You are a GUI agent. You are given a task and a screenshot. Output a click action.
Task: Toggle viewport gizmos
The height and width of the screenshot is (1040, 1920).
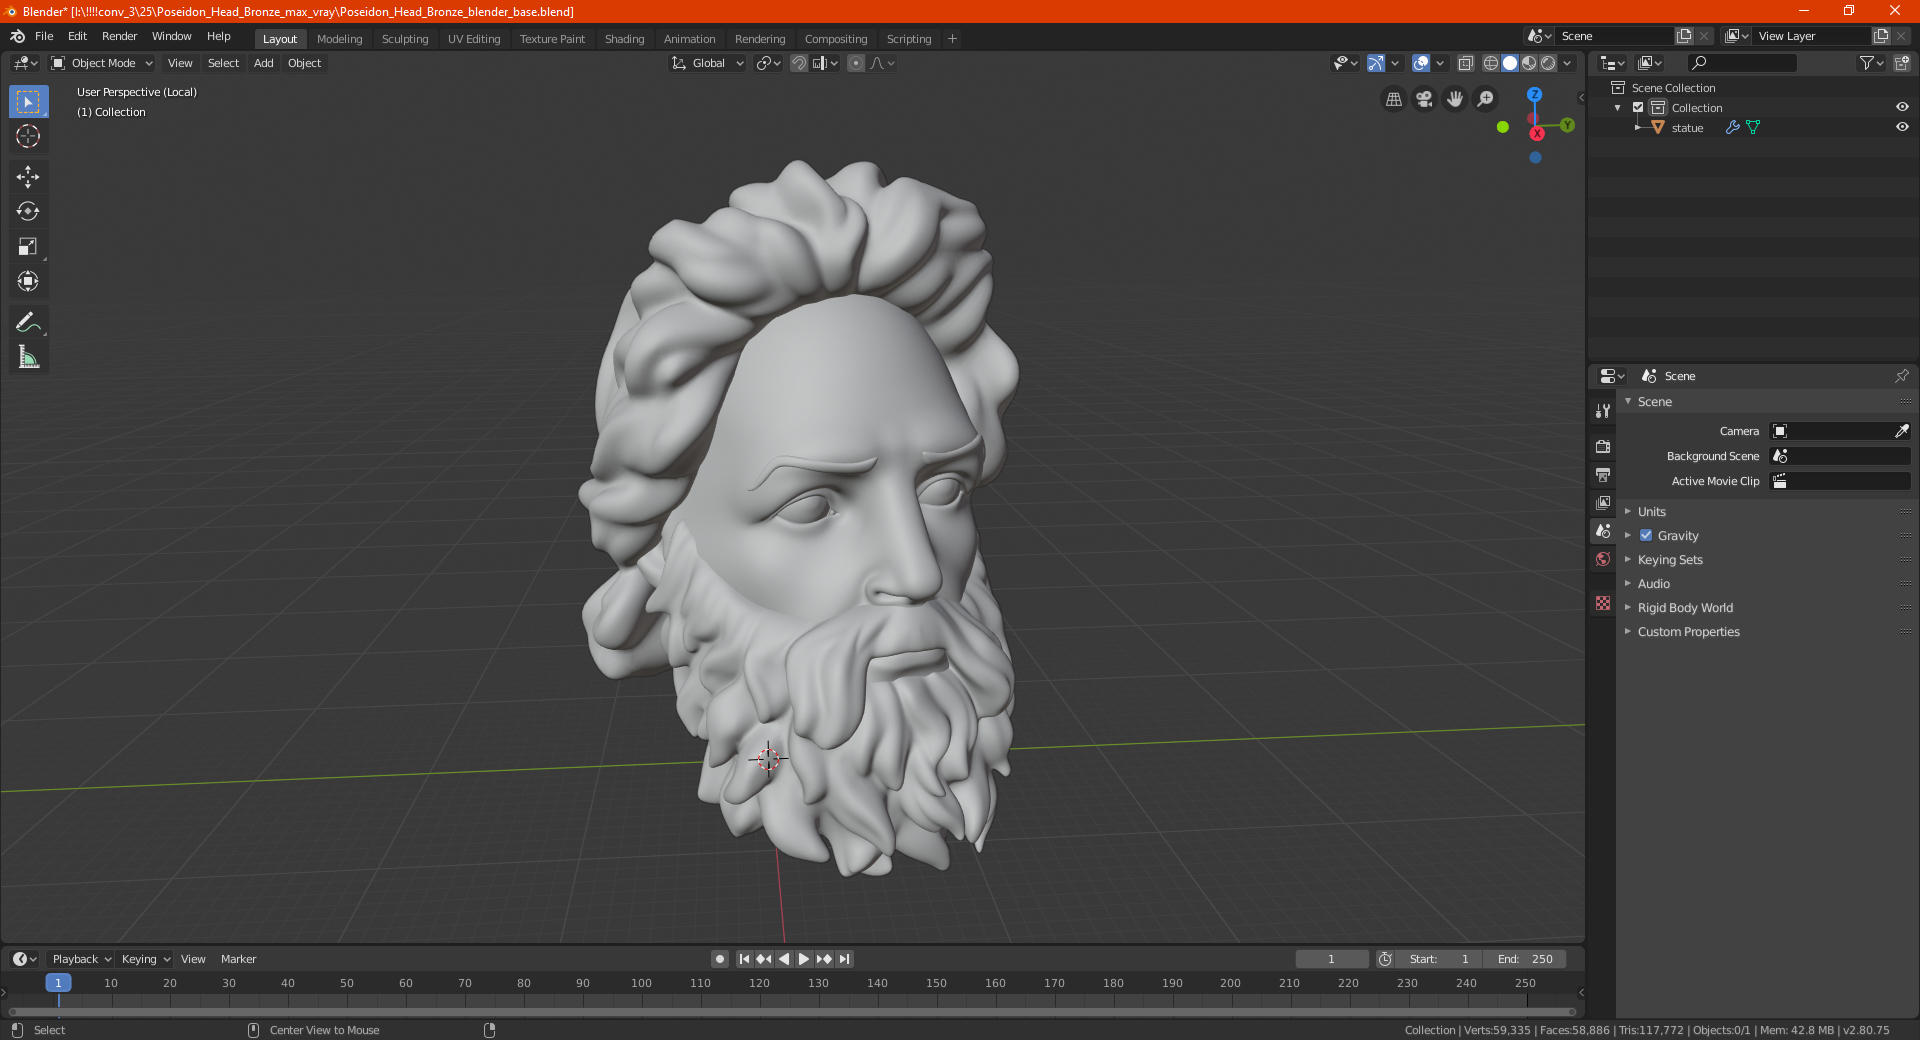coord(1376,63)
